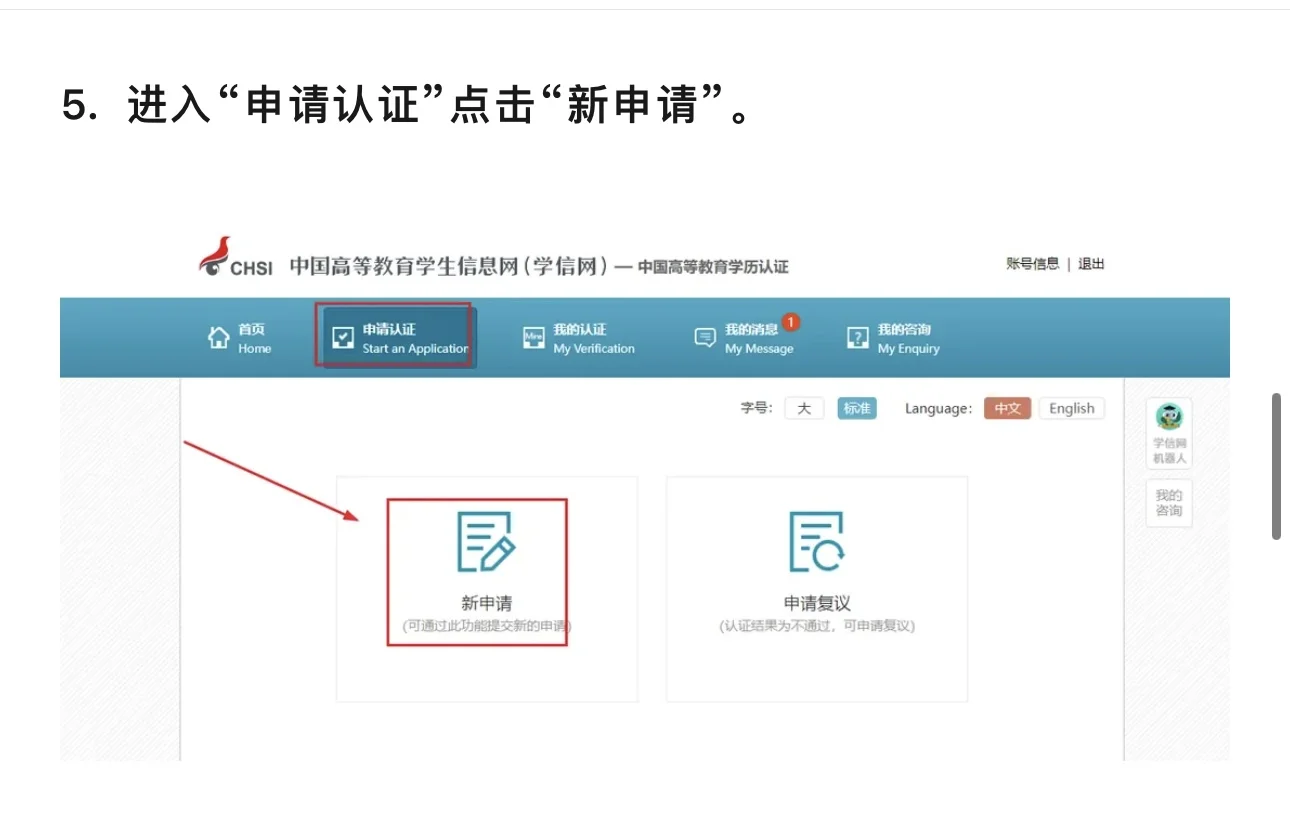Click the Start an Application checkbox icon
Image resolution: width=1290 pixels, height=833 pixels.
[x=343, y=338]
